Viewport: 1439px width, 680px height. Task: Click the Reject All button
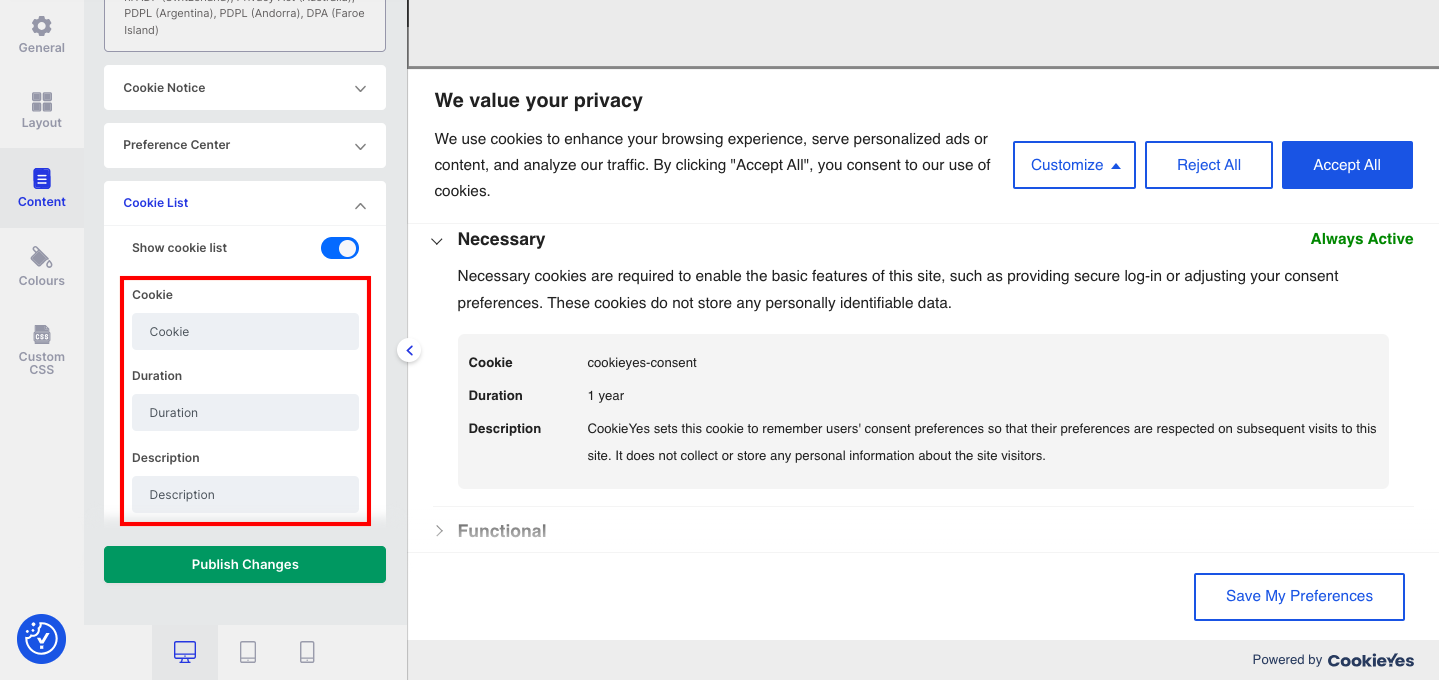1209,165
